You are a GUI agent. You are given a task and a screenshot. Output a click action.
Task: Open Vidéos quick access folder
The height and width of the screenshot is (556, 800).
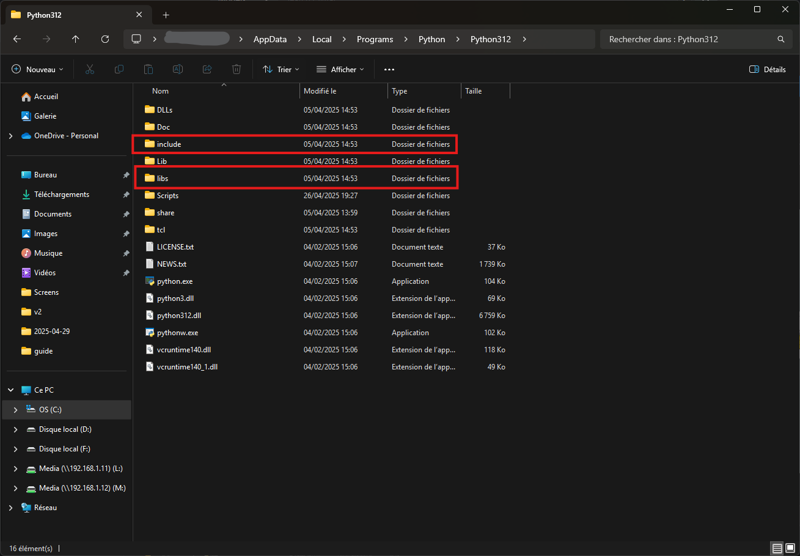pyautogui.click(x=38, y=273)
